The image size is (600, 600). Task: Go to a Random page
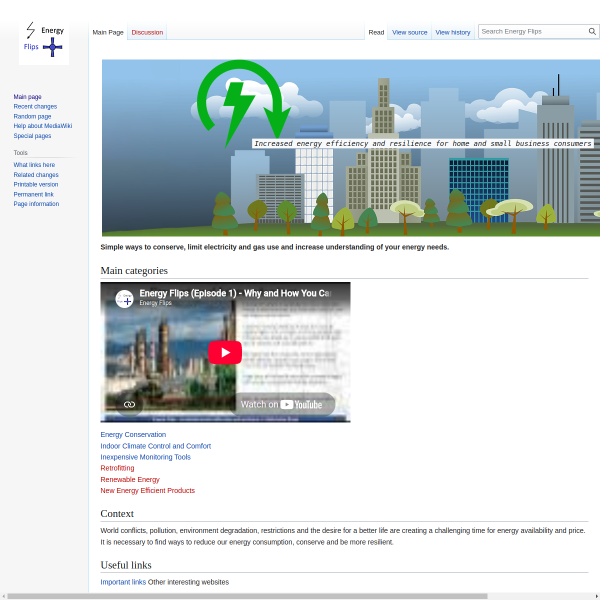[x=32, y=116]
